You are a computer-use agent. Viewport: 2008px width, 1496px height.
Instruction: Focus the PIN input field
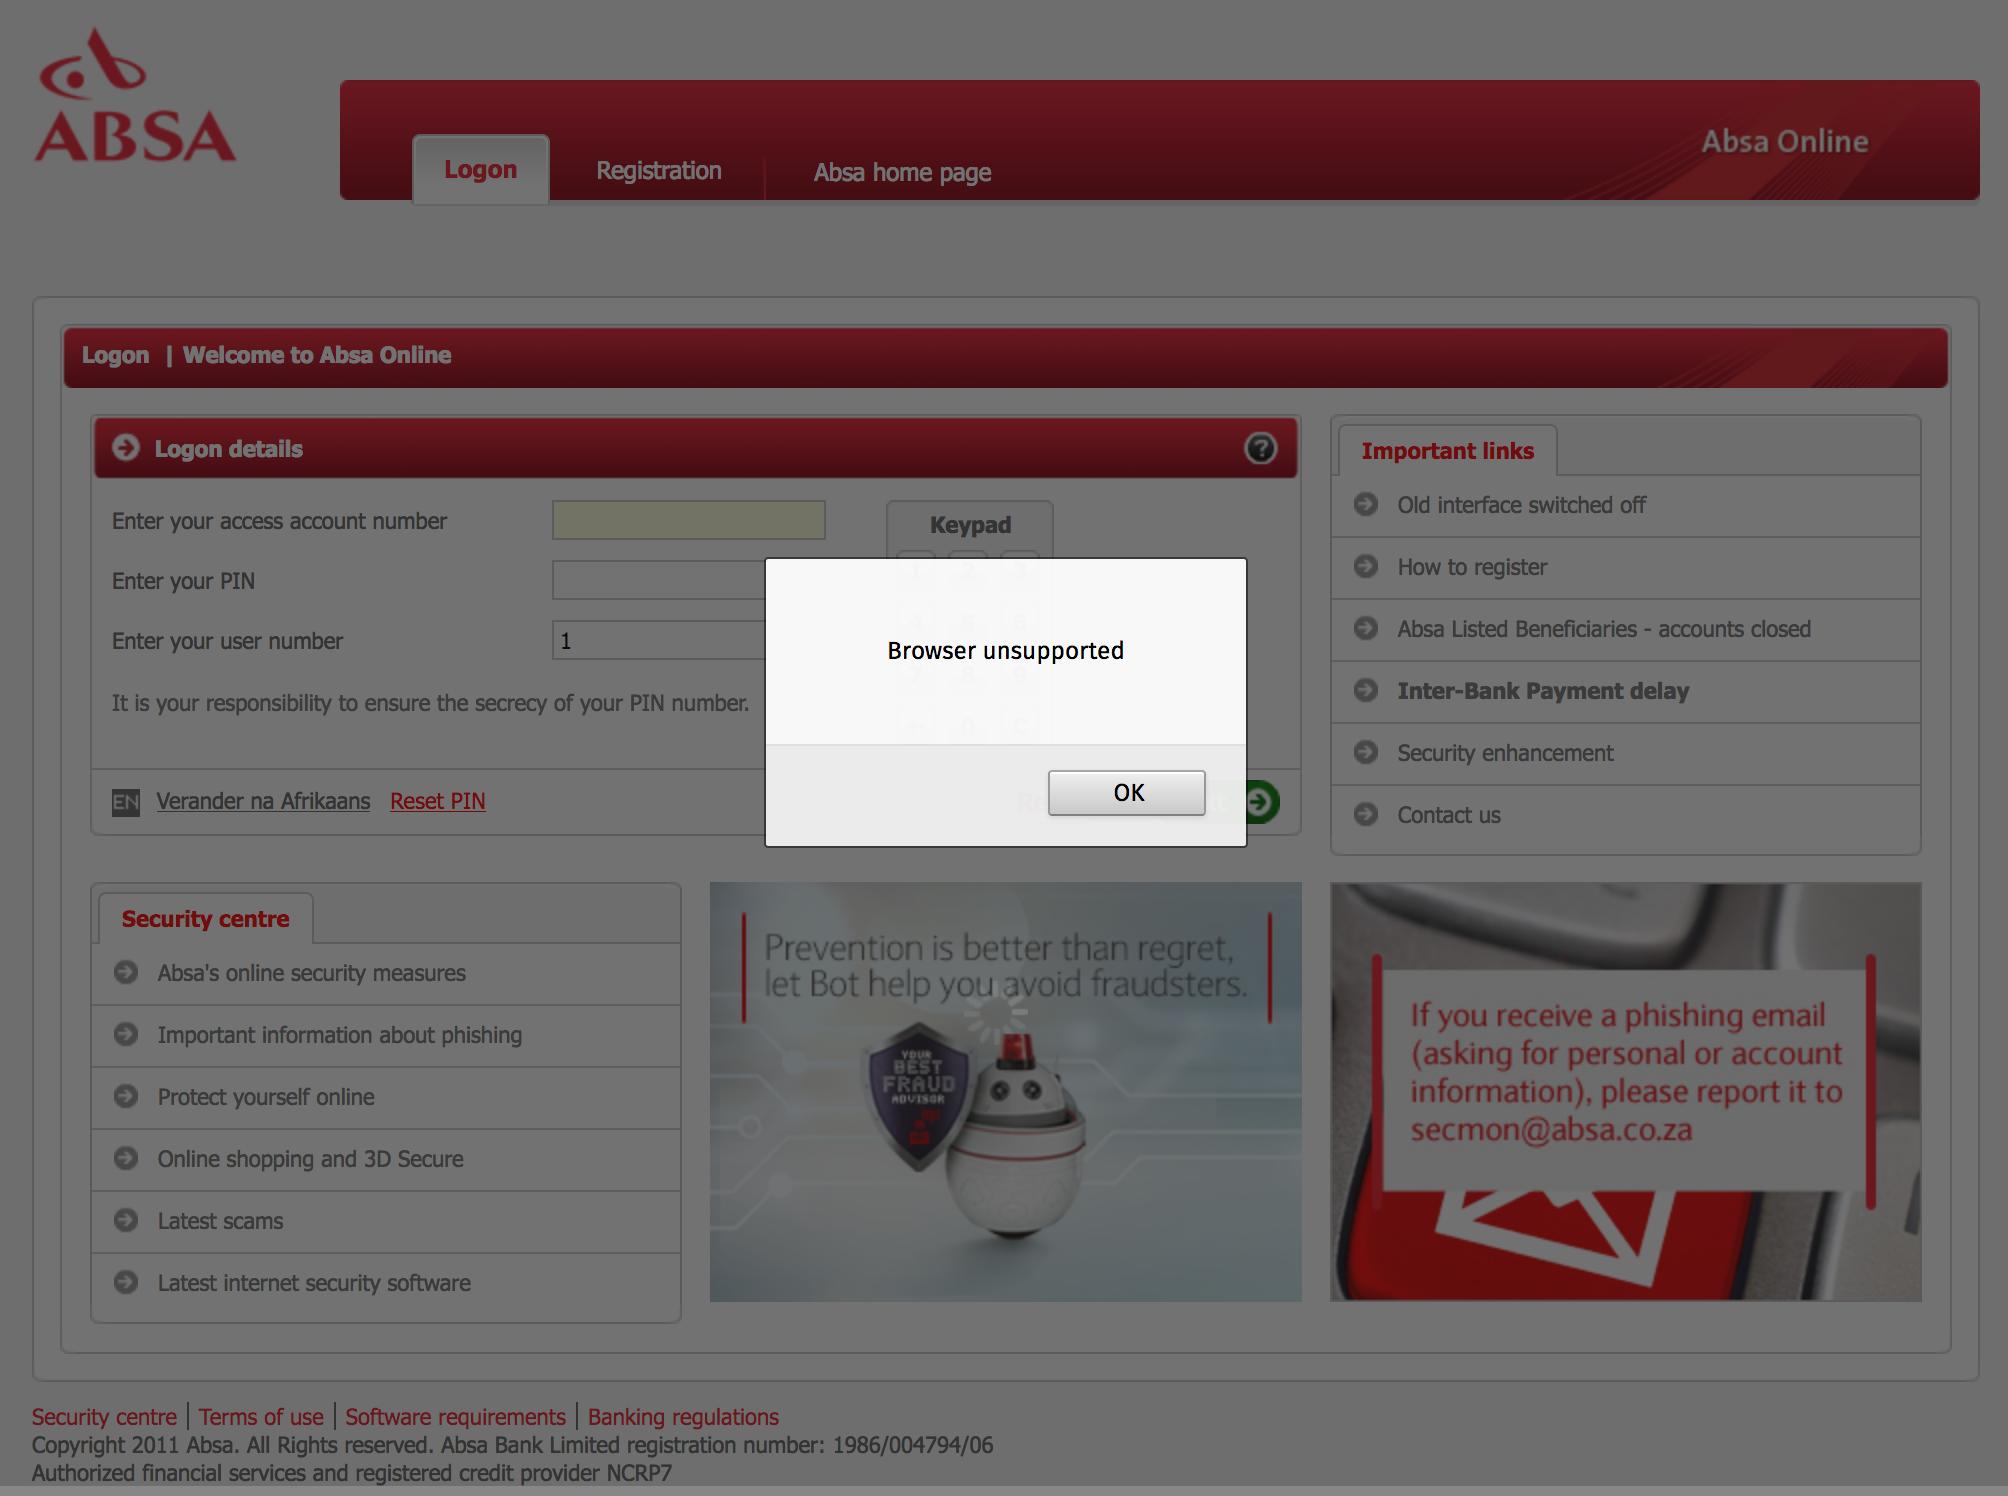click(659, 580)
